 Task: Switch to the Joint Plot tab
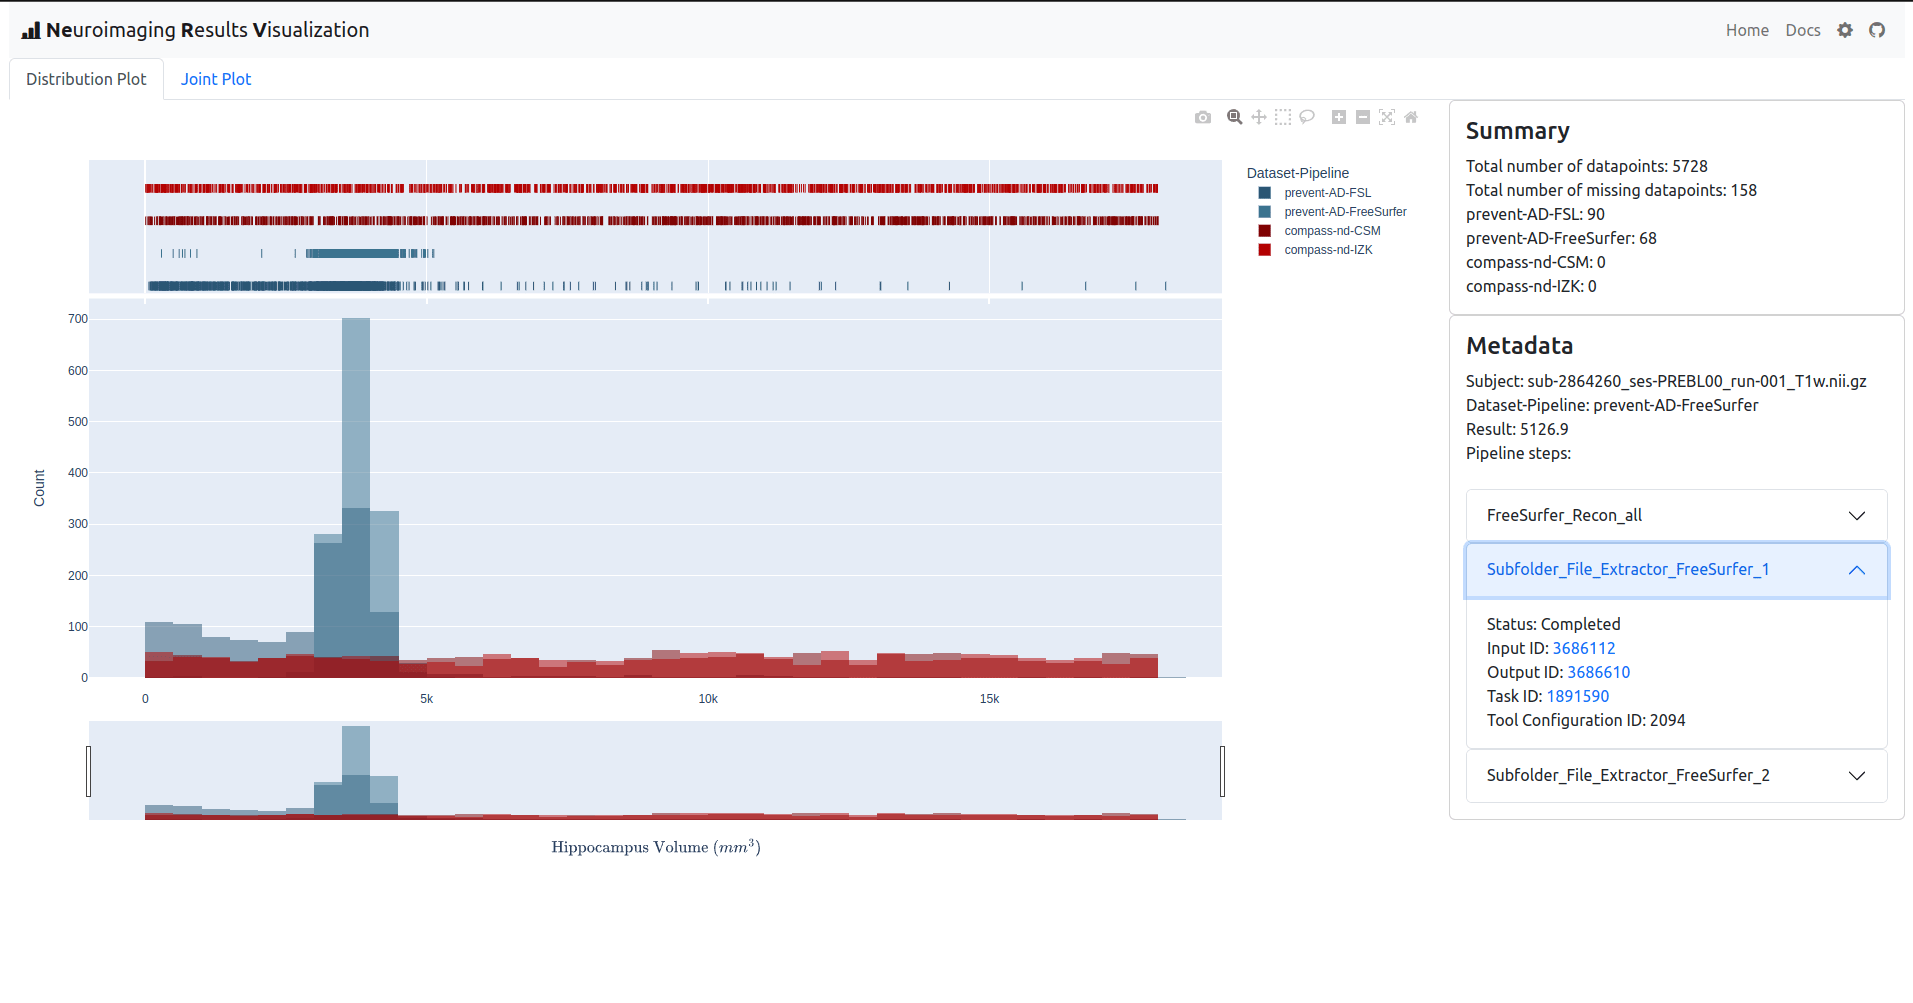coord(216,79)
